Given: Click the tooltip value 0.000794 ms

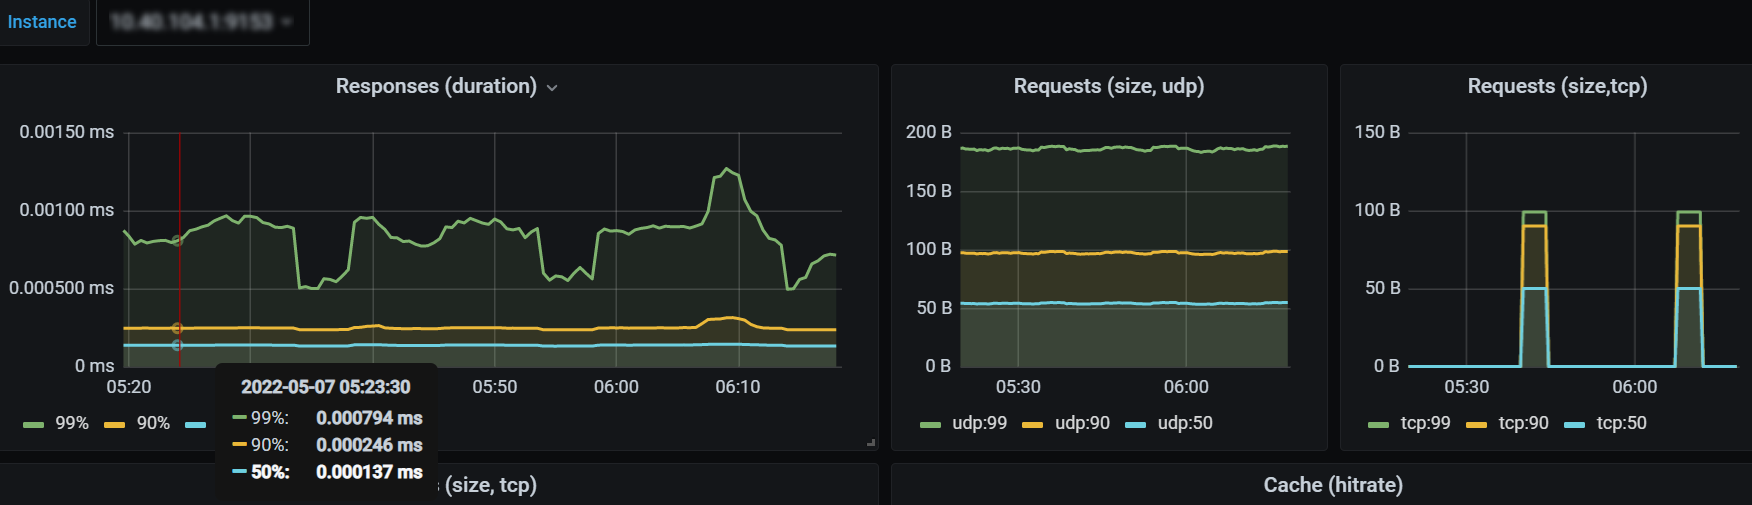Looking at the screenshot, I should tap(369, 418).
